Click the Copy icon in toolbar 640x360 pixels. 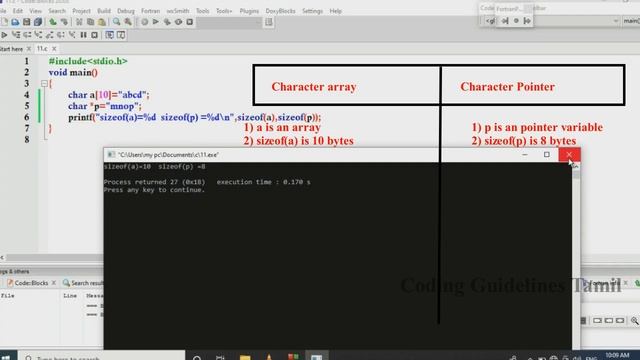point(90,22)
